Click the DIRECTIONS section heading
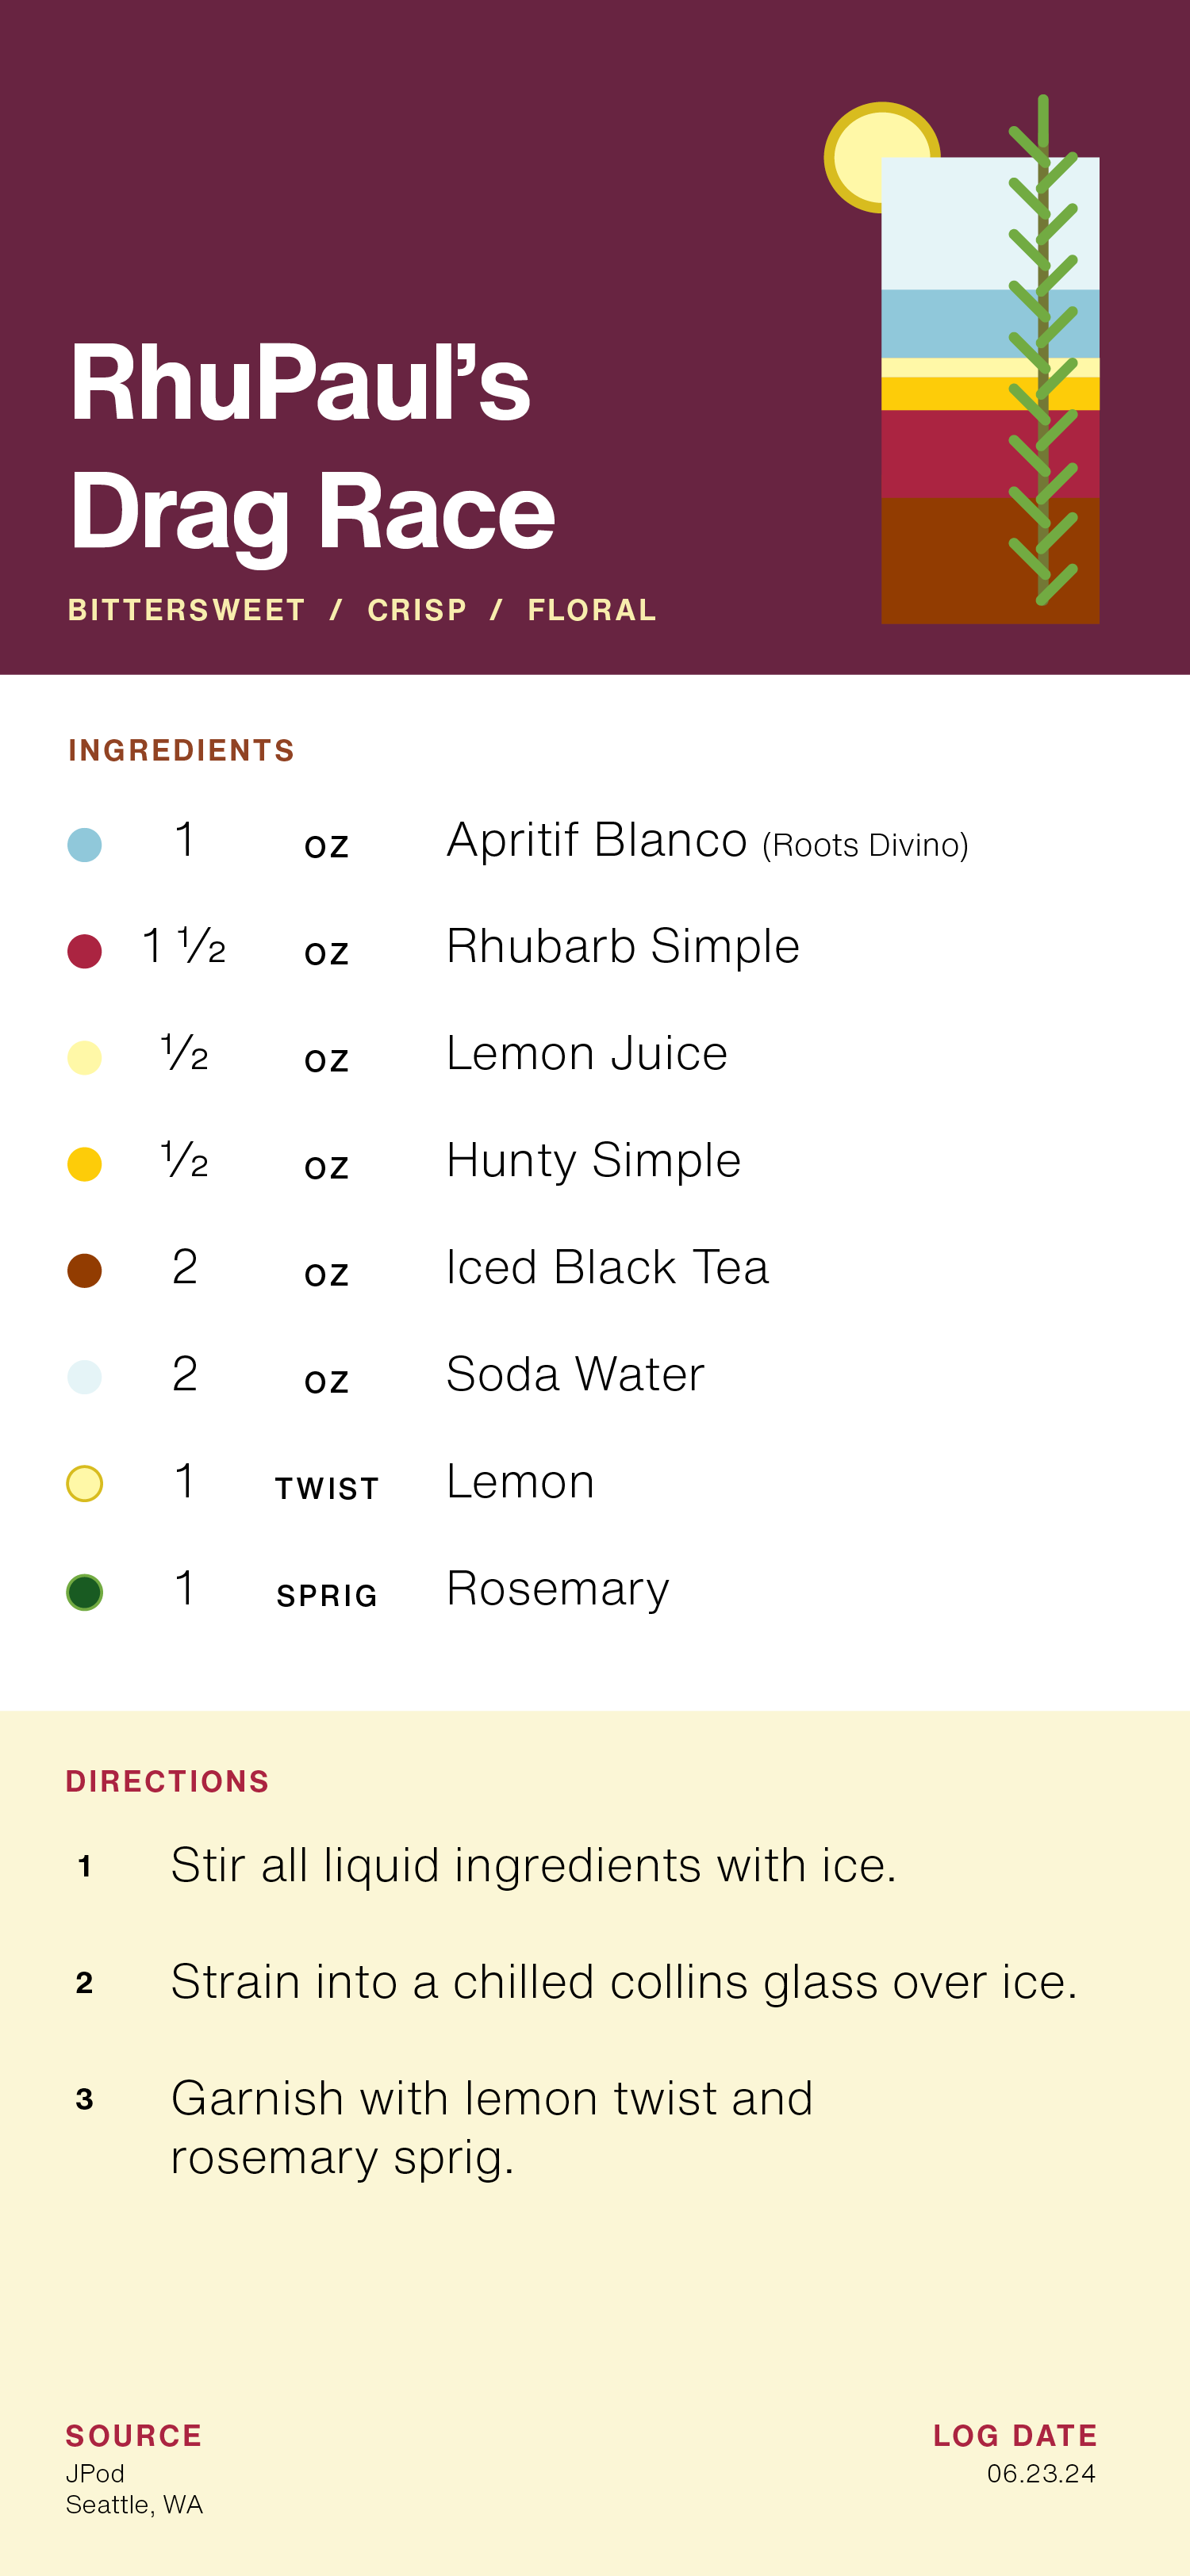 [x=167, y=1781]
